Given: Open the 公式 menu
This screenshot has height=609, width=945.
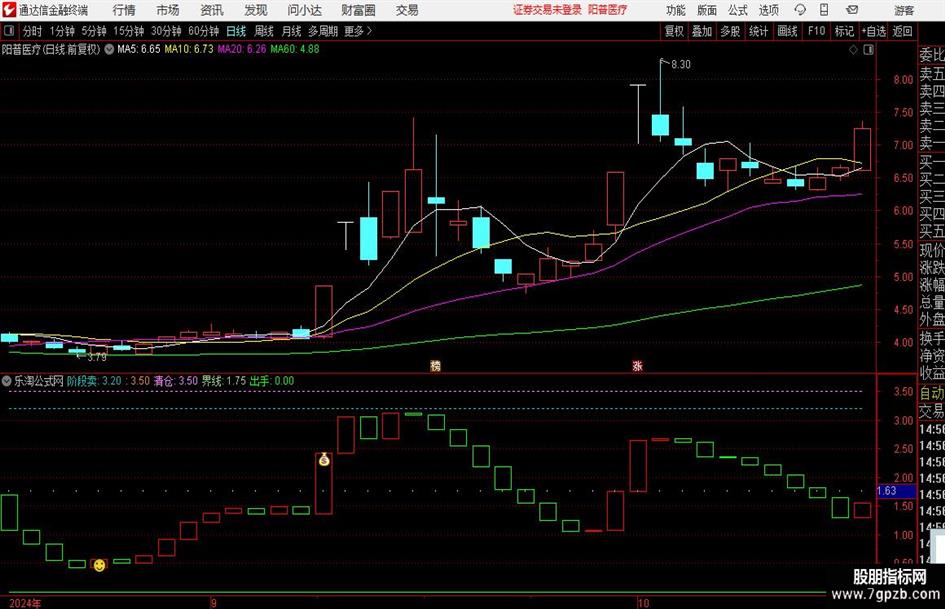Looking at the screenshot, I should [737, 10].
